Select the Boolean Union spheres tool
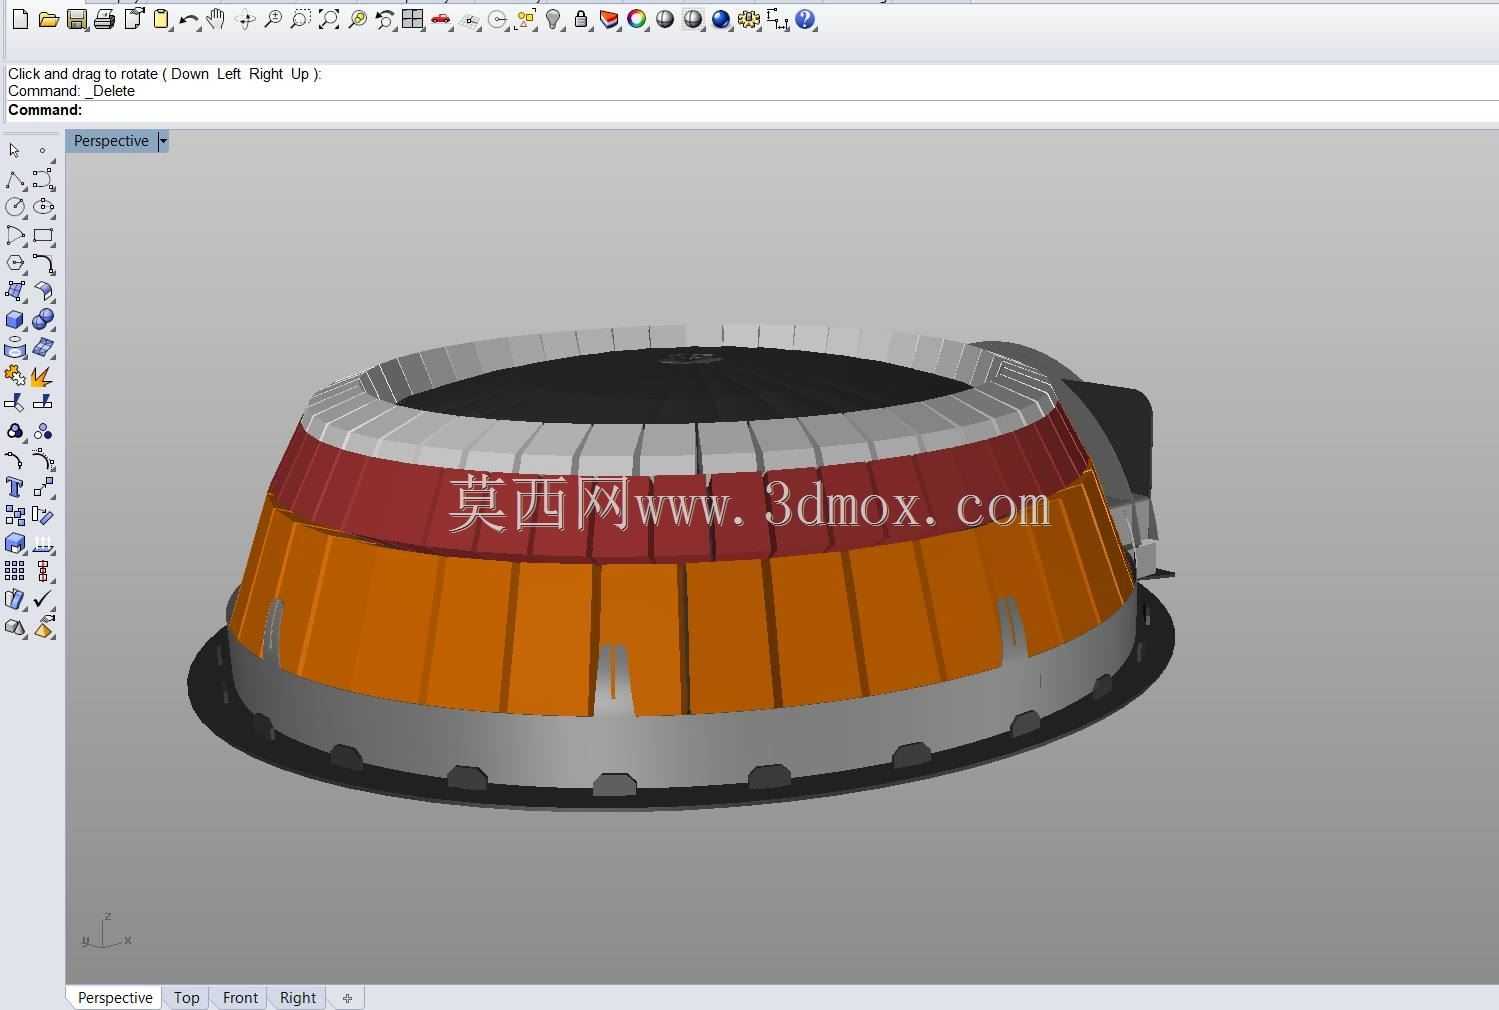 pyautogui.click(x=43, y=320)
